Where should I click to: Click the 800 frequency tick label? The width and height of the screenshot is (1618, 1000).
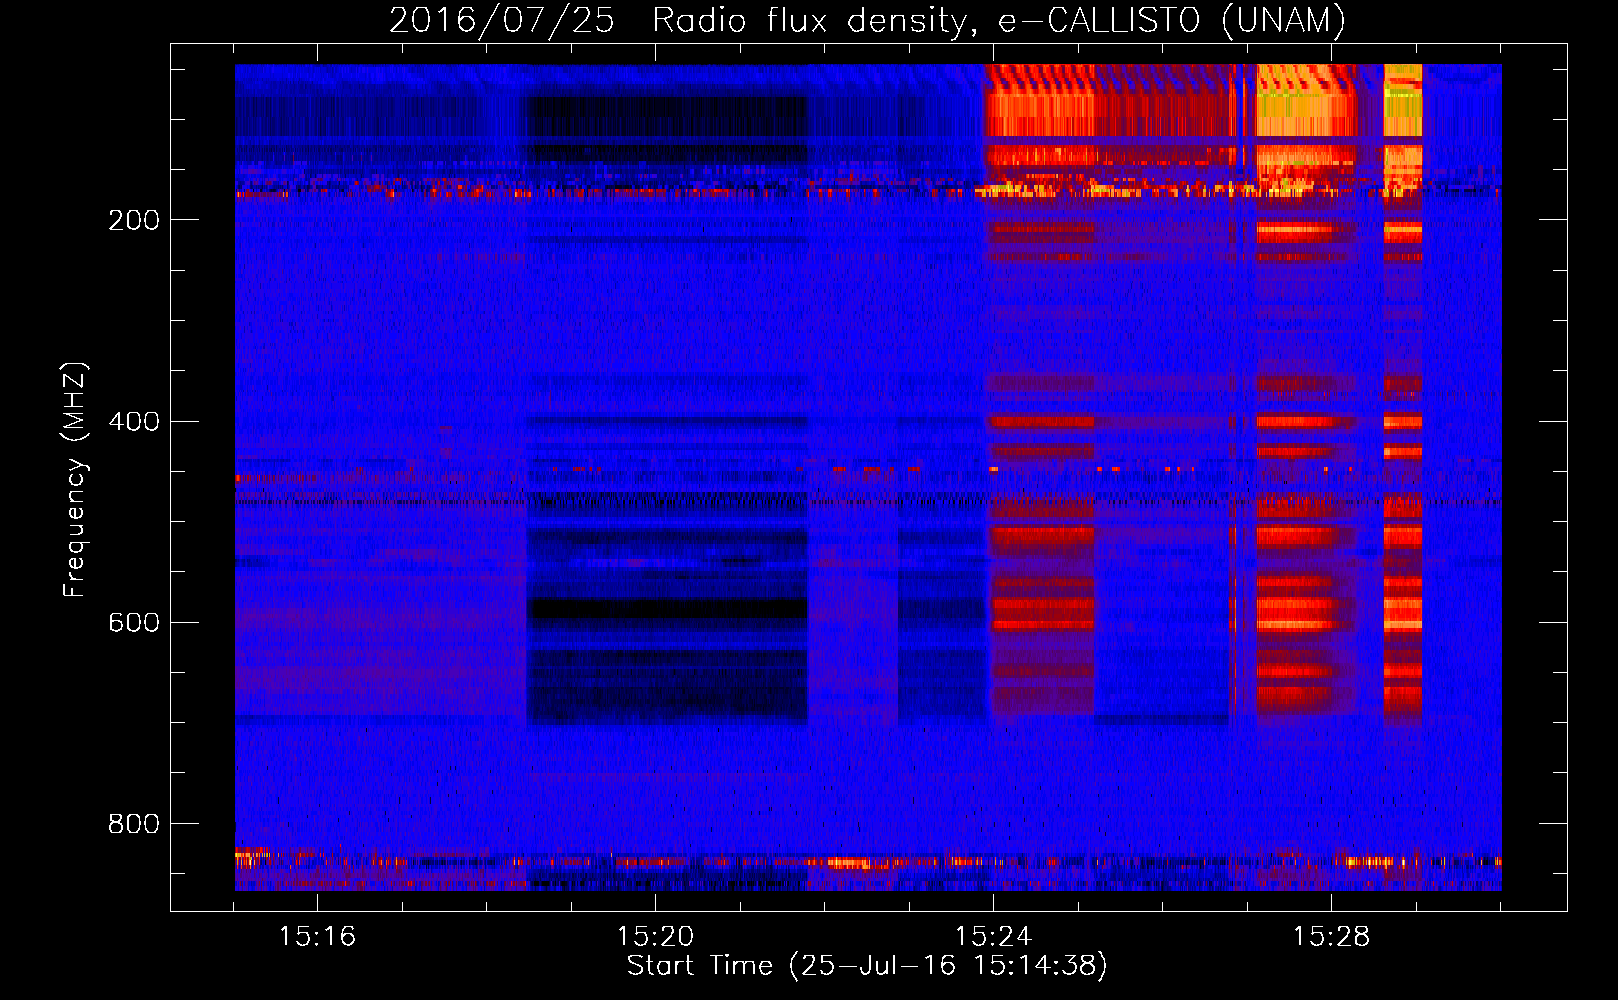134,824
